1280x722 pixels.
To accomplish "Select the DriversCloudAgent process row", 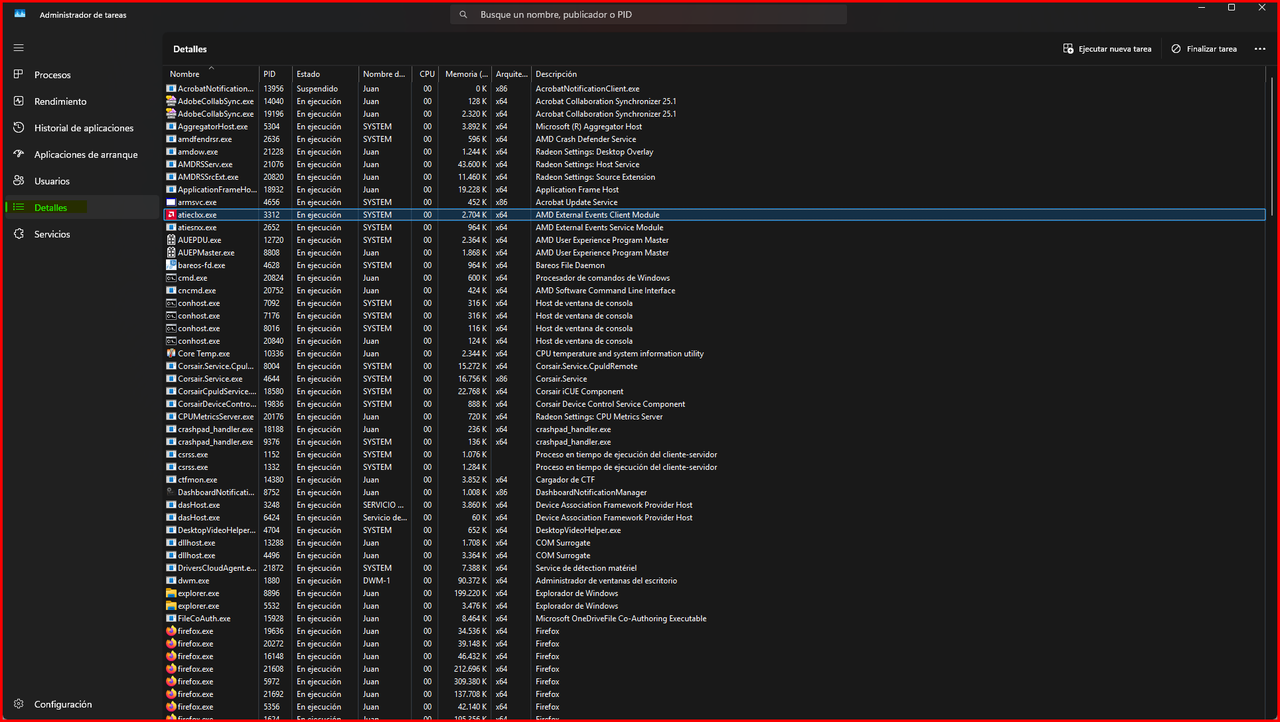I will (x=714, y=568).
